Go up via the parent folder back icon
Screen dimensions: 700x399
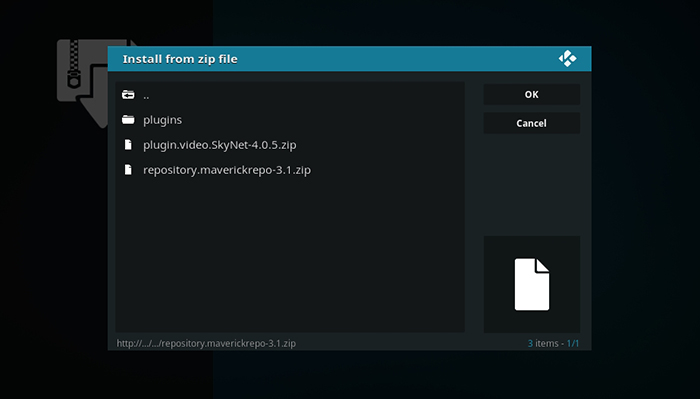pos(128,95)
